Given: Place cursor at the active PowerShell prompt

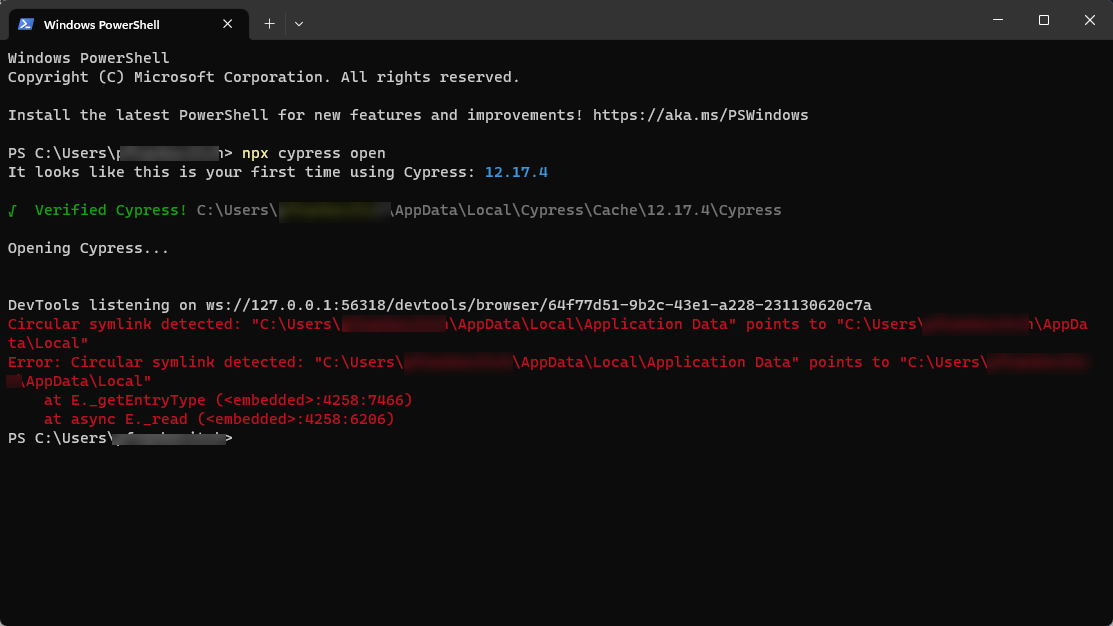Looking at the screenshot, I should [x=240, y=438].
